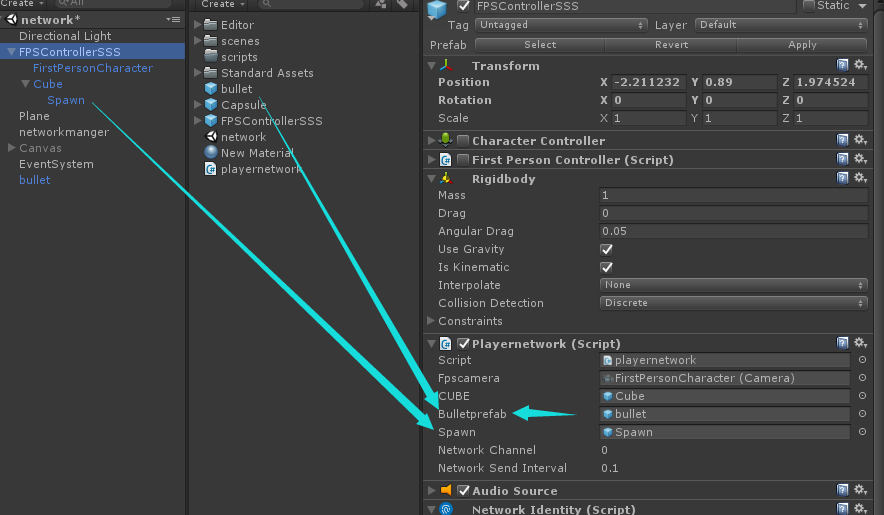Select the playernetwork script asset
The image size is (884, 515).
[x=260, y=169]
